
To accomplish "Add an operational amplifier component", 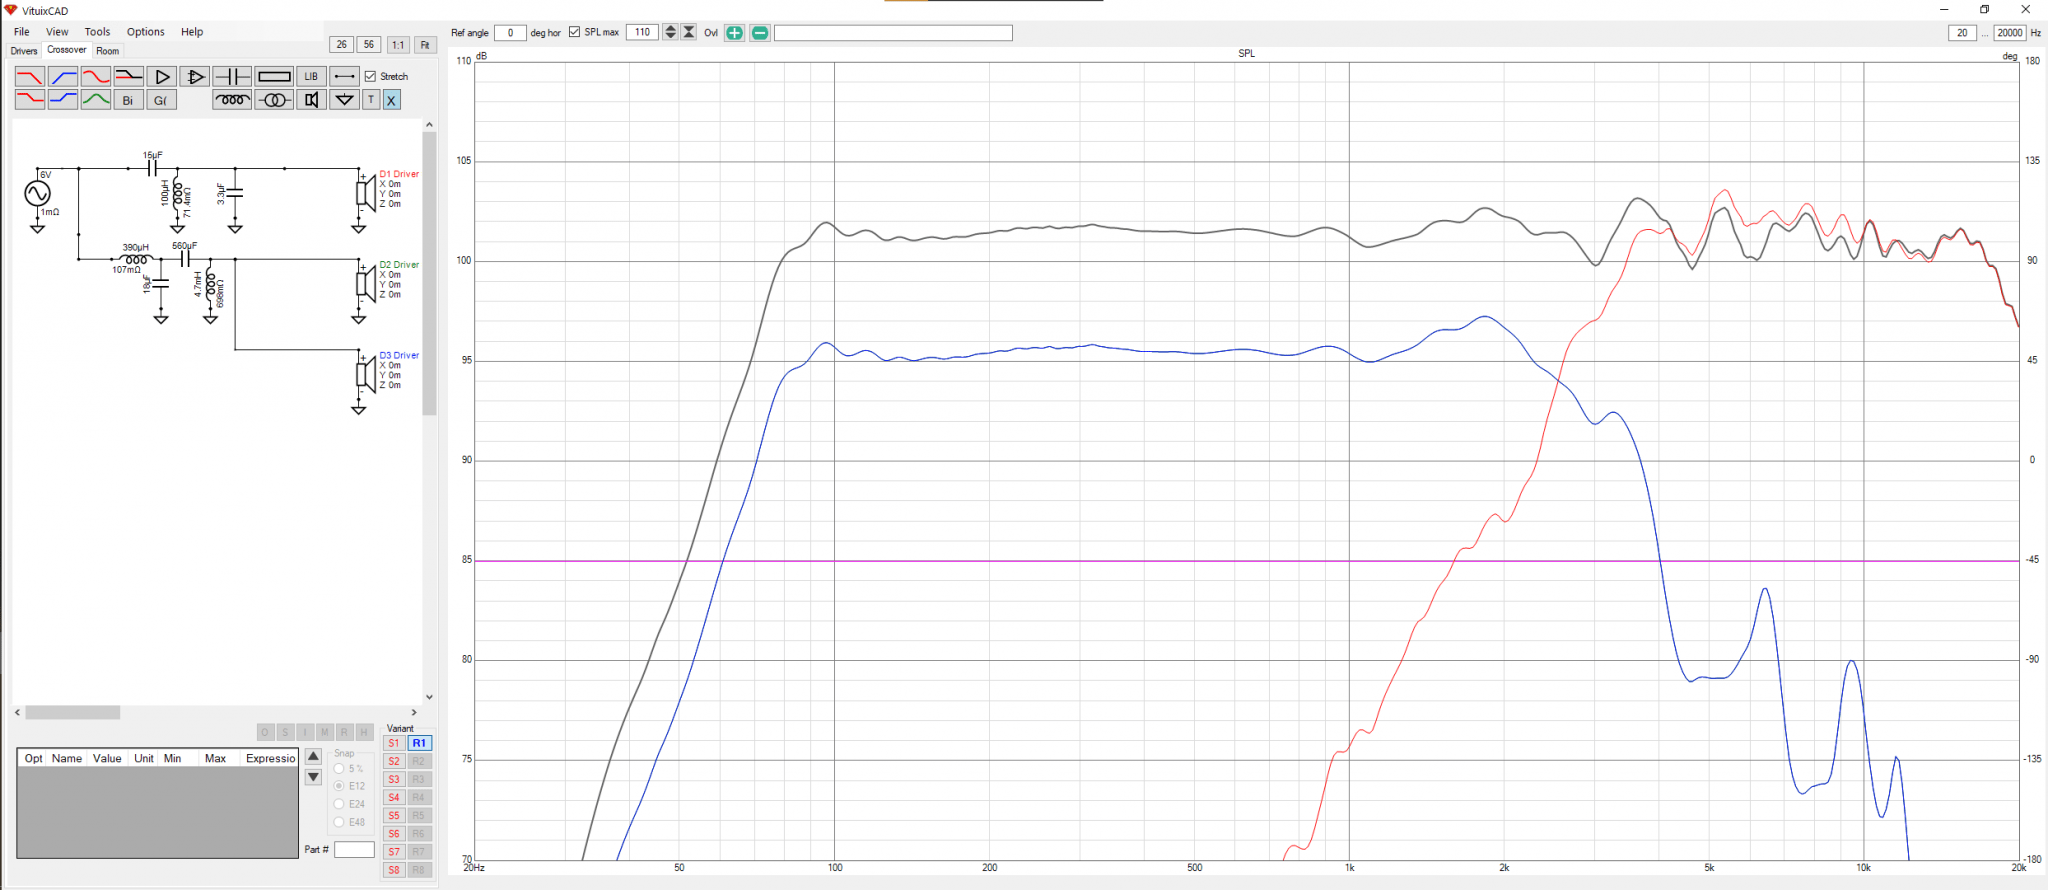I will [x=195, y=76].
